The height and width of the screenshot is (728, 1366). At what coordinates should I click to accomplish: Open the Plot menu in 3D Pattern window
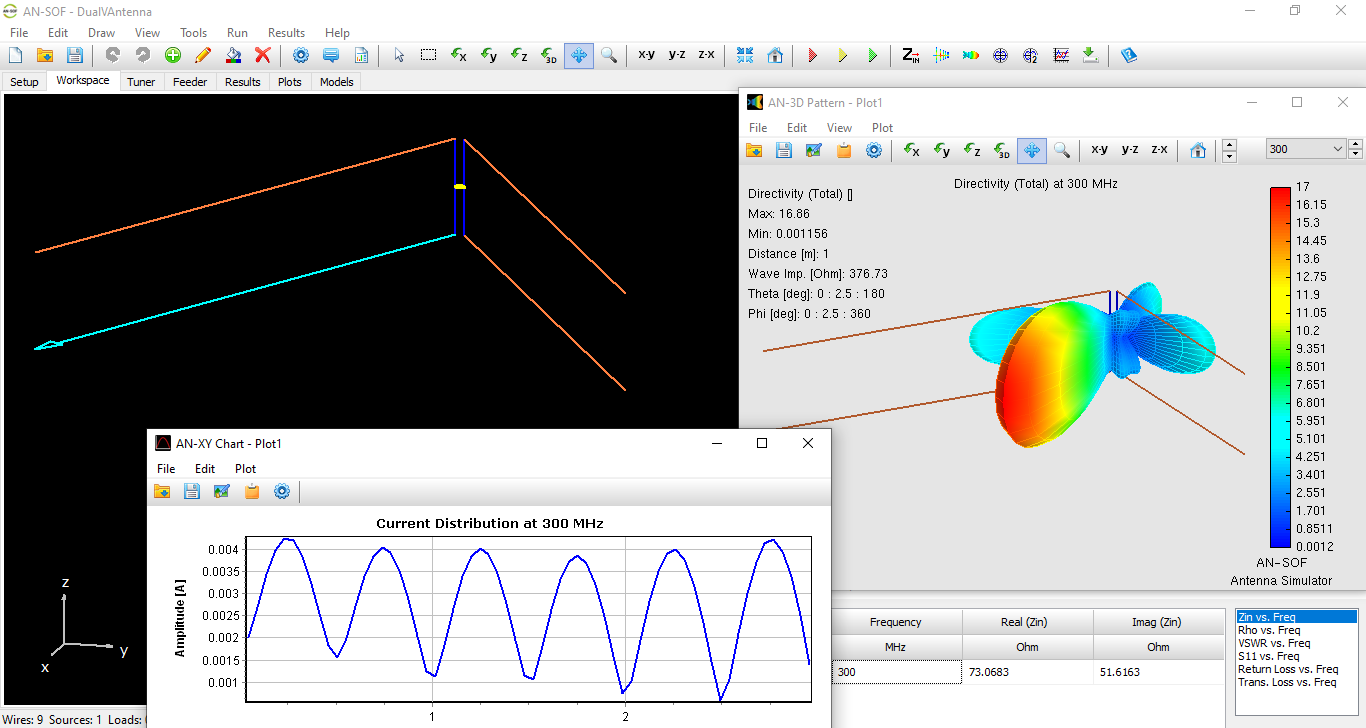click(883, 128)
